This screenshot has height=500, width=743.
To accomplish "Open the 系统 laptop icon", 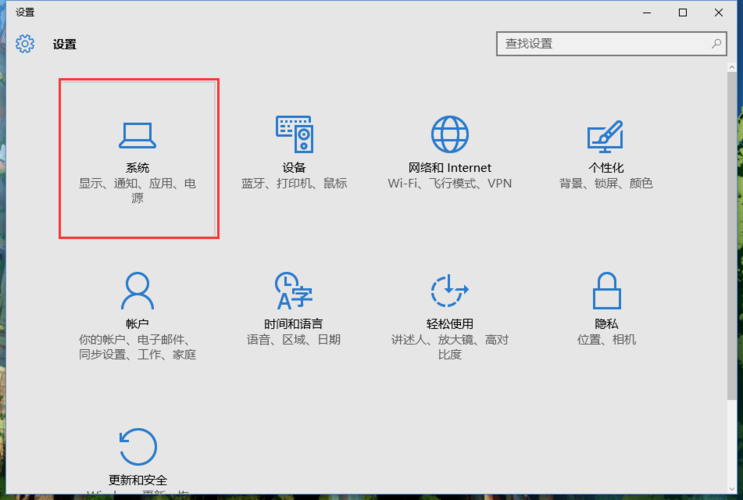I will tap(137, 136).
